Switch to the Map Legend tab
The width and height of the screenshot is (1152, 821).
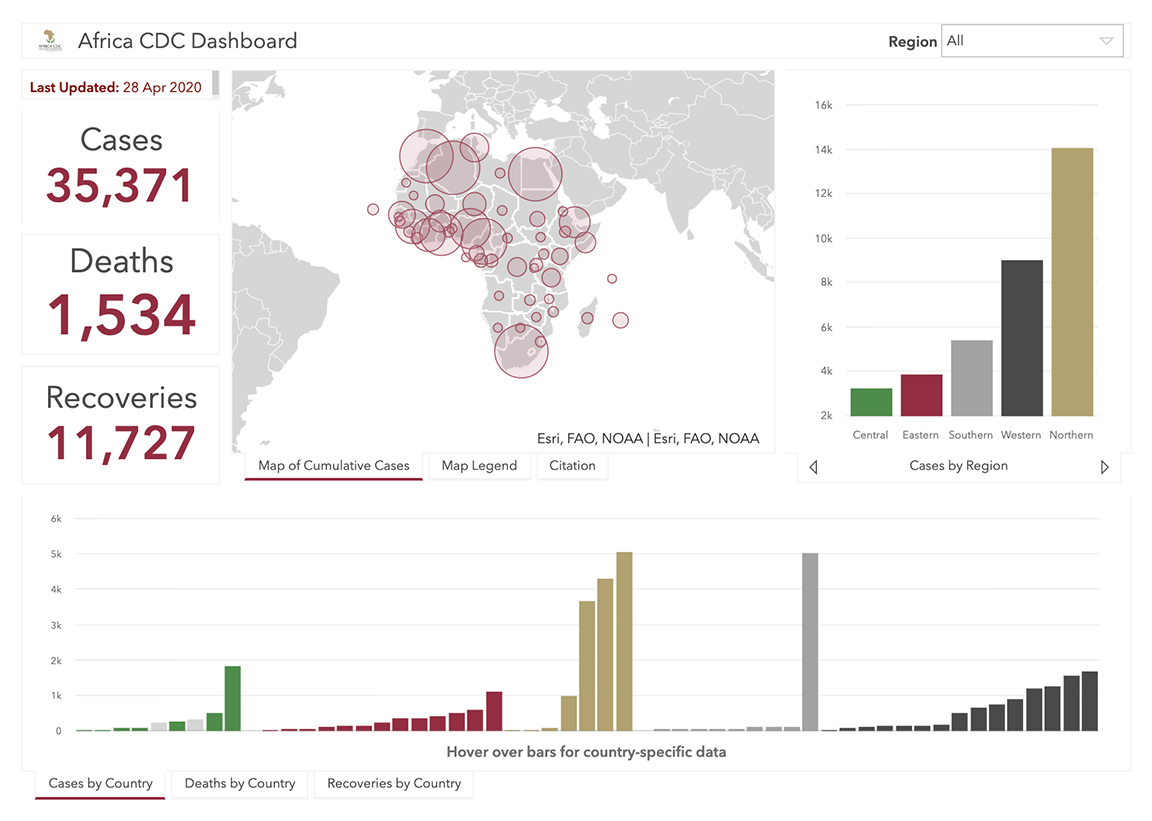pos(479,465)
